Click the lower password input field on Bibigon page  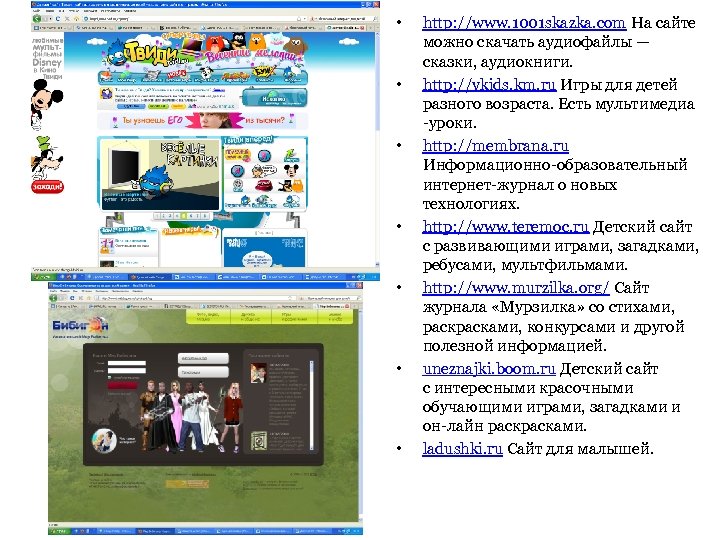coord(126,370)
